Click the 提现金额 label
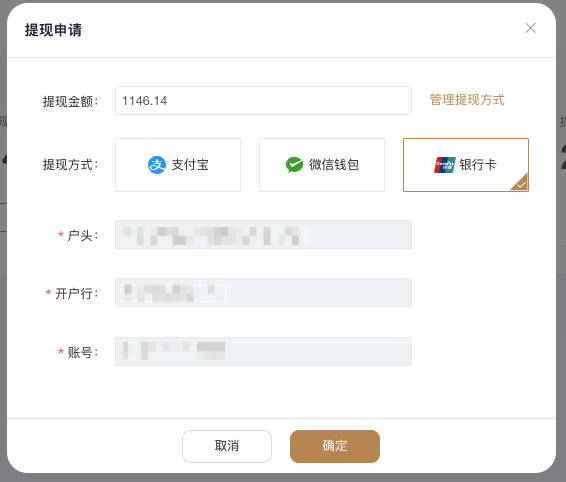This screenshot has height=482, width=566. pyautogui.click(x=70, y=101)
